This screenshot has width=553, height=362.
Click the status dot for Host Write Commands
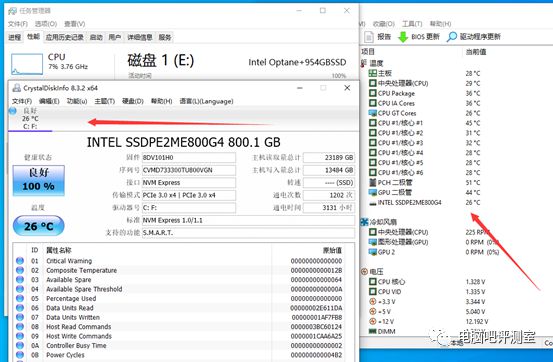click(20, 336)
